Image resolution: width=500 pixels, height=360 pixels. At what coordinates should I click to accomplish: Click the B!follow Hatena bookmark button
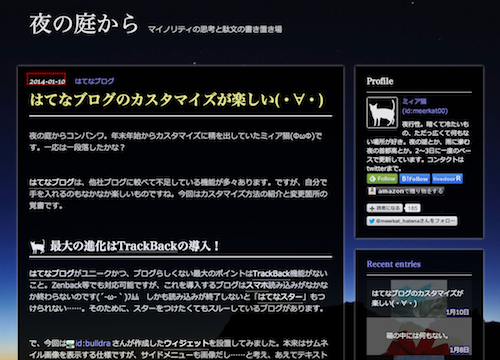click(x=414, y=179)
